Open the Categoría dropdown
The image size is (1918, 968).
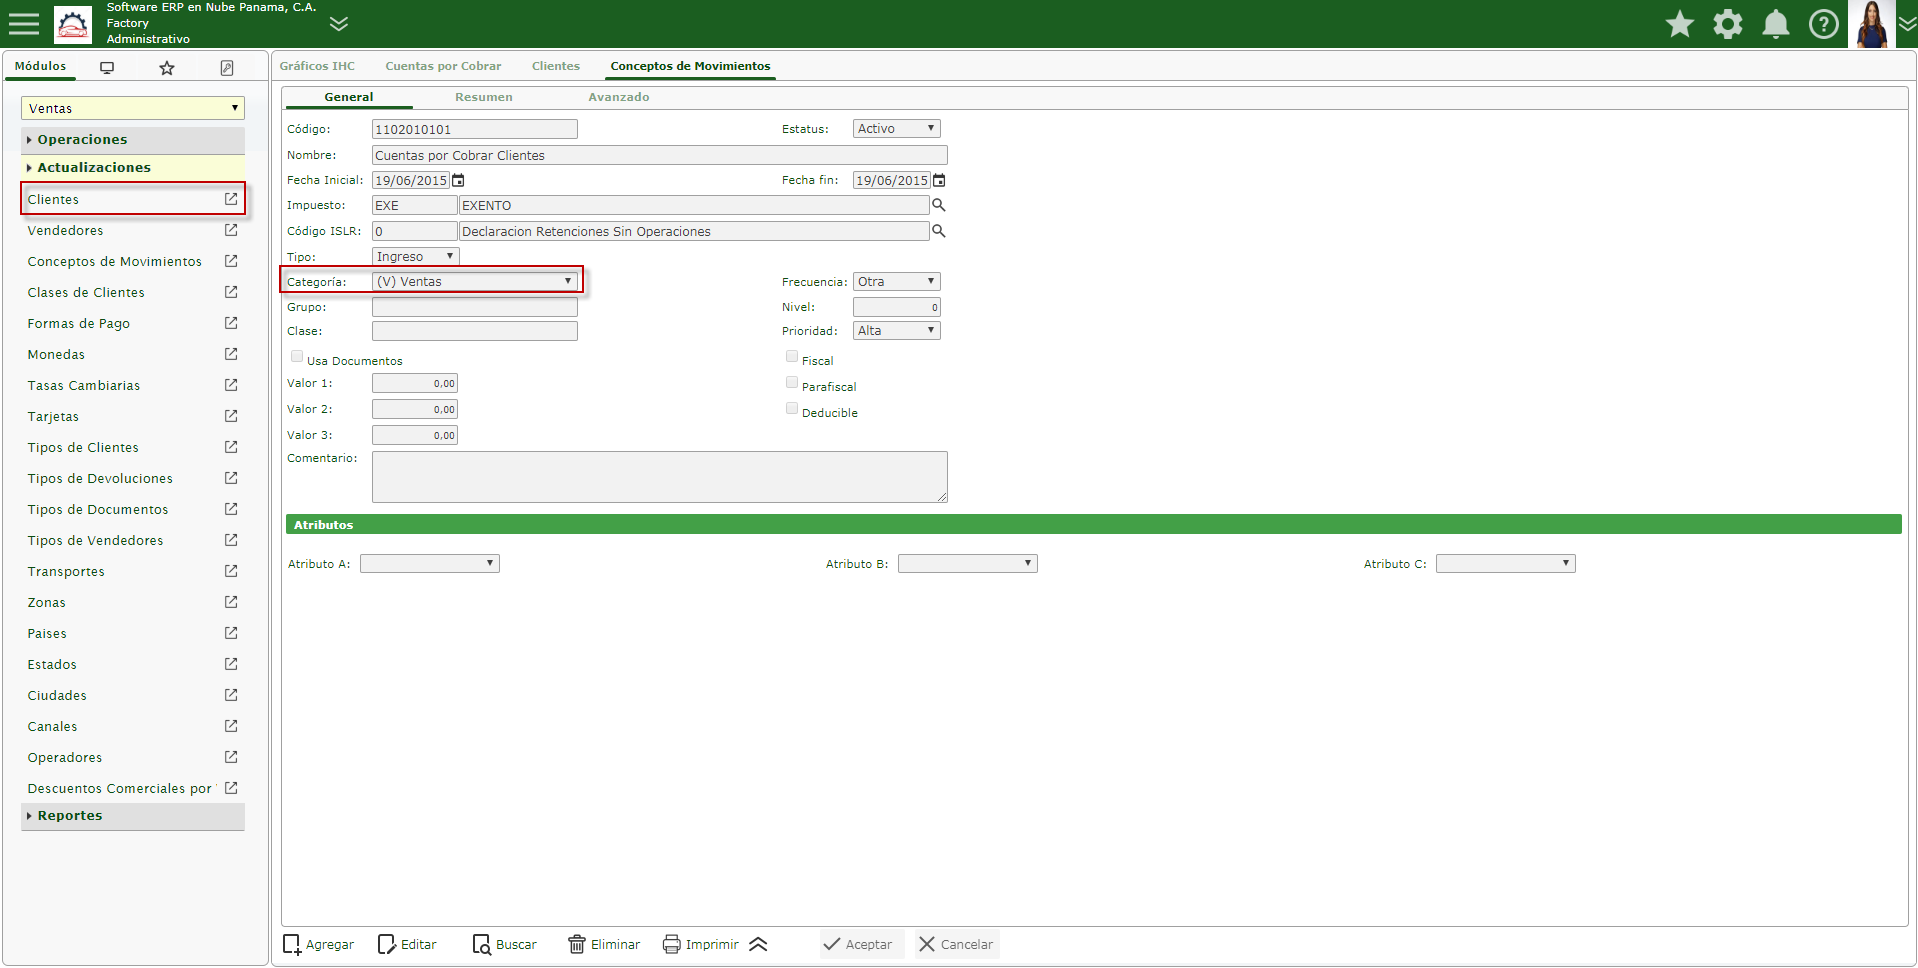pyautogui.click(x=475, y=282)
